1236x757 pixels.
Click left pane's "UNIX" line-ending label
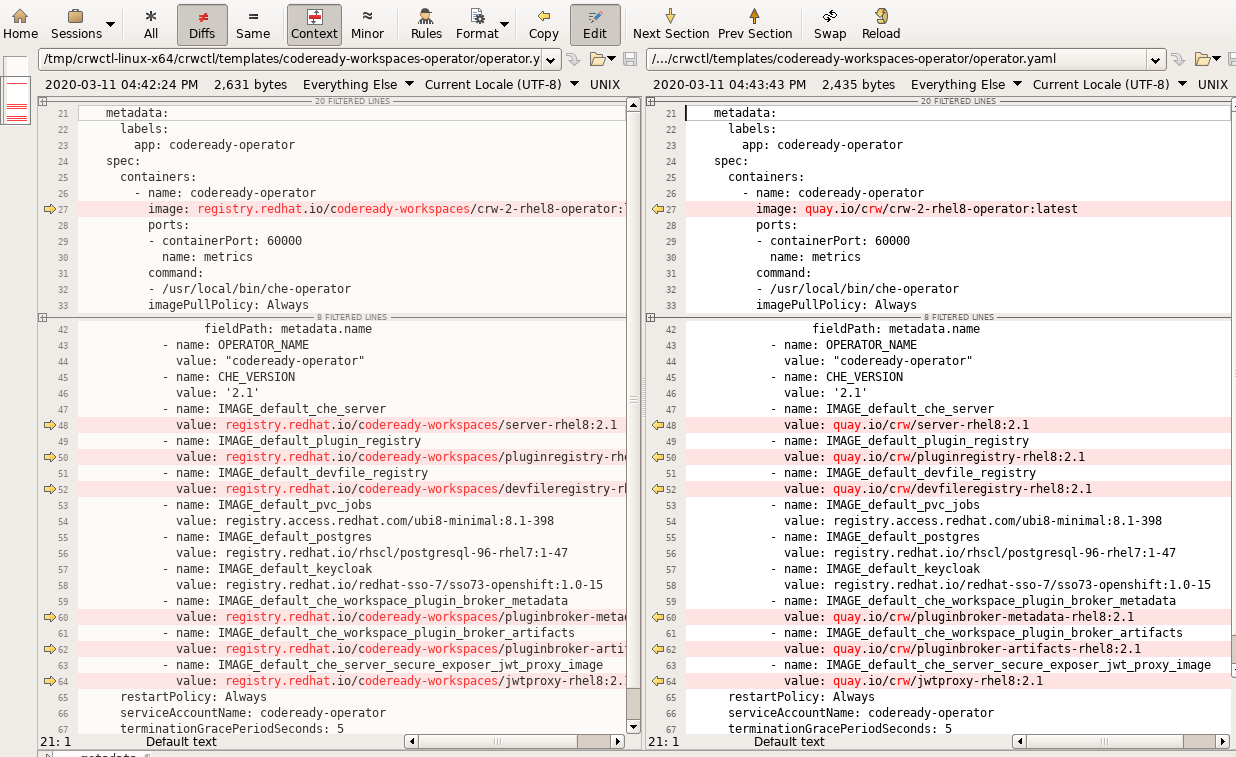pos(605,85)
